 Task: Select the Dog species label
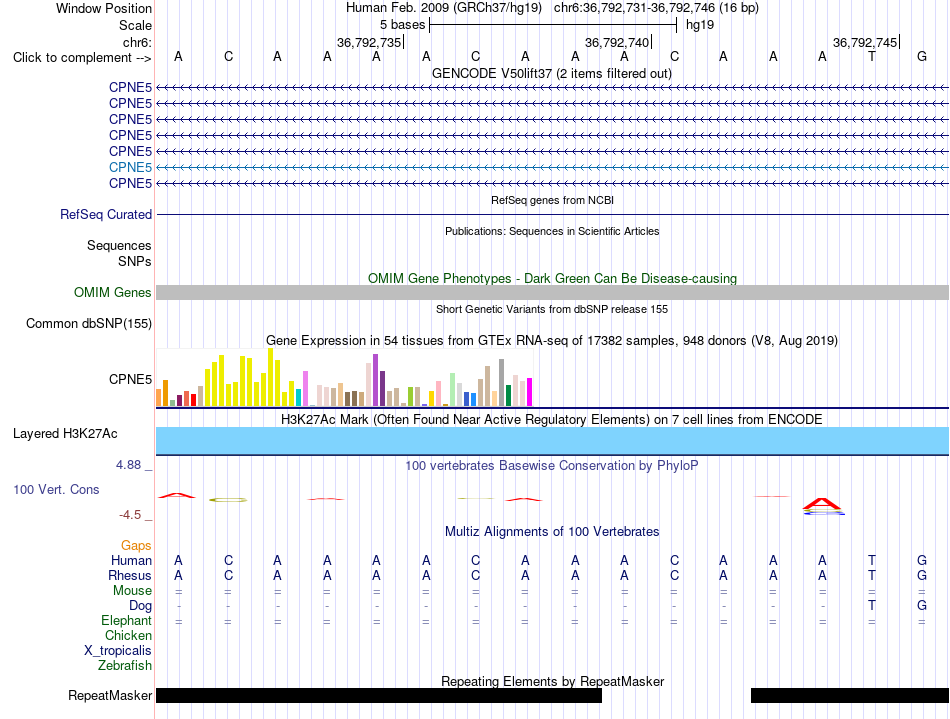(x=141, y=605)
